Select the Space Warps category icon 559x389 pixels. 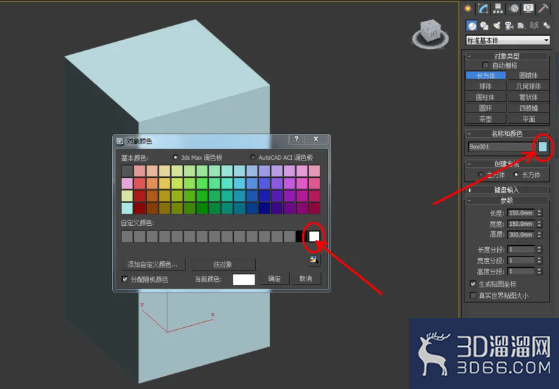pos(534,26)
